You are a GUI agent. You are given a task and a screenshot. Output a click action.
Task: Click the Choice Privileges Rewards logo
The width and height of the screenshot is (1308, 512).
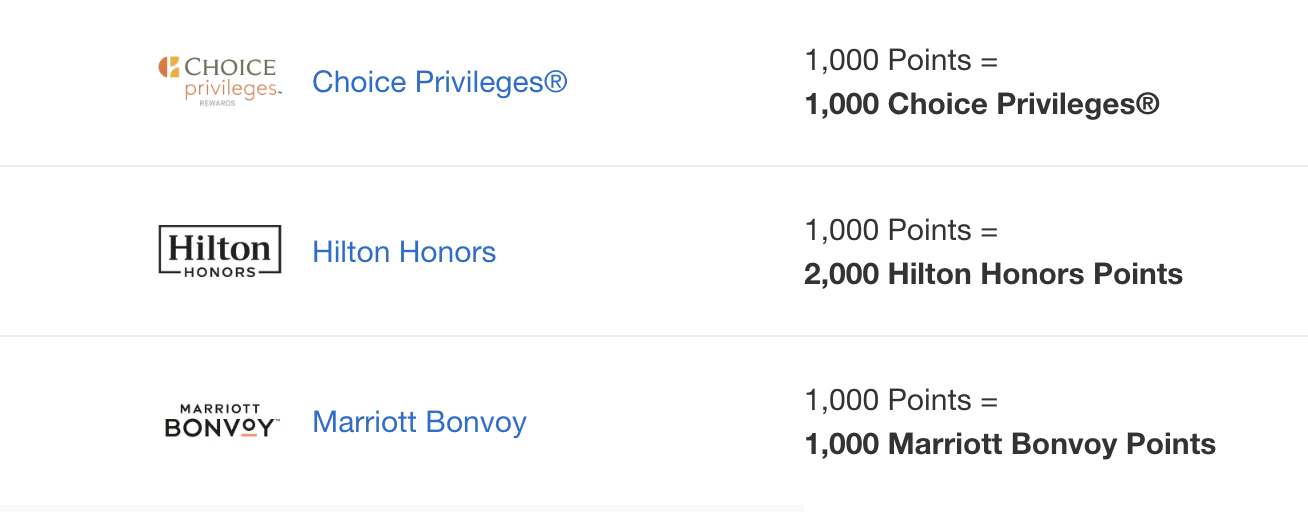[220, 81]
